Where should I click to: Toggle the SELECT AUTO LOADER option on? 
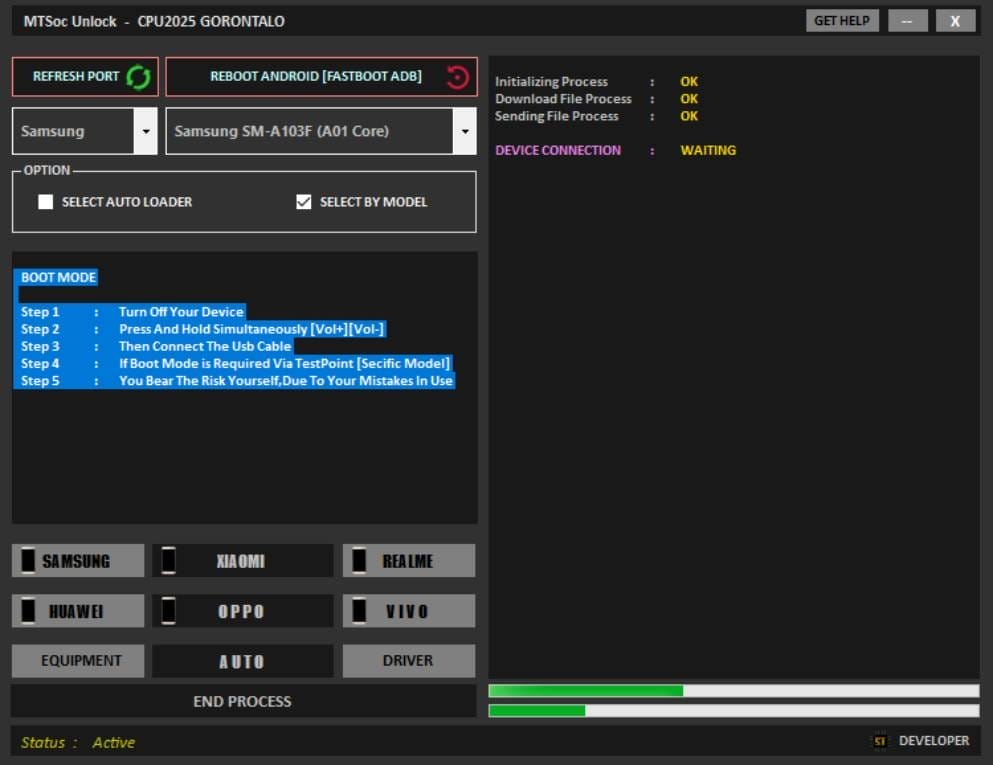[x=45, y=201]
